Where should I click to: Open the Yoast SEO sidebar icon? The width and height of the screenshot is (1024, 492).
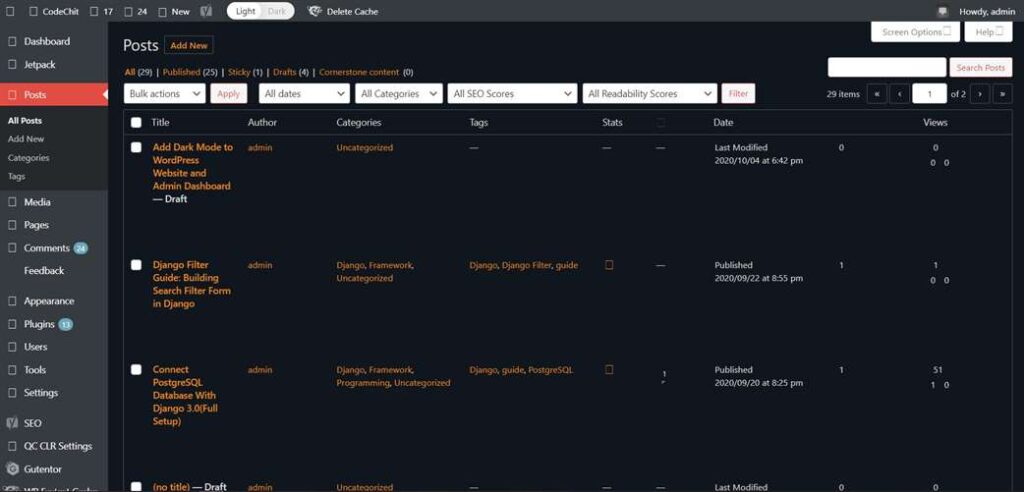11,423
